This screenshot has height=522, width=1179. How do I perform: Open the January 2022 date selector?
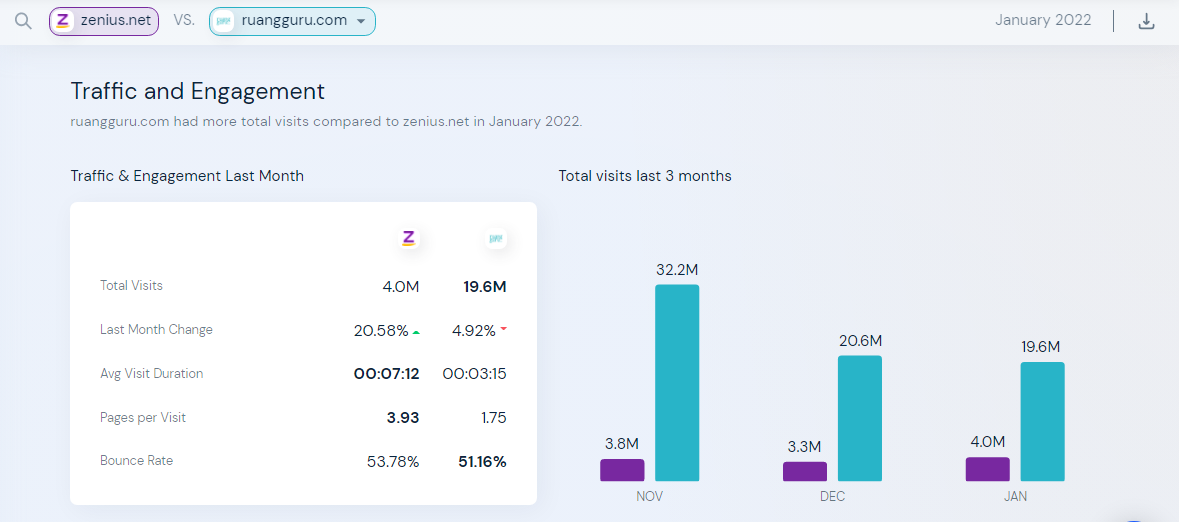1043,20
